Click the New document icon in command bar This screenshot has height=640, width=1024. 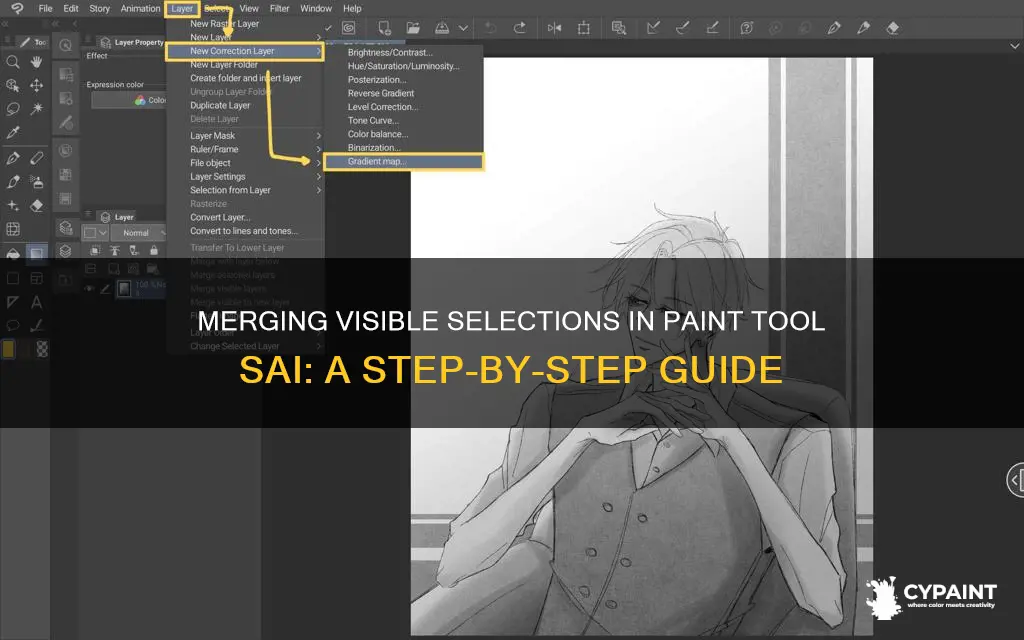(x=385, y=28)
